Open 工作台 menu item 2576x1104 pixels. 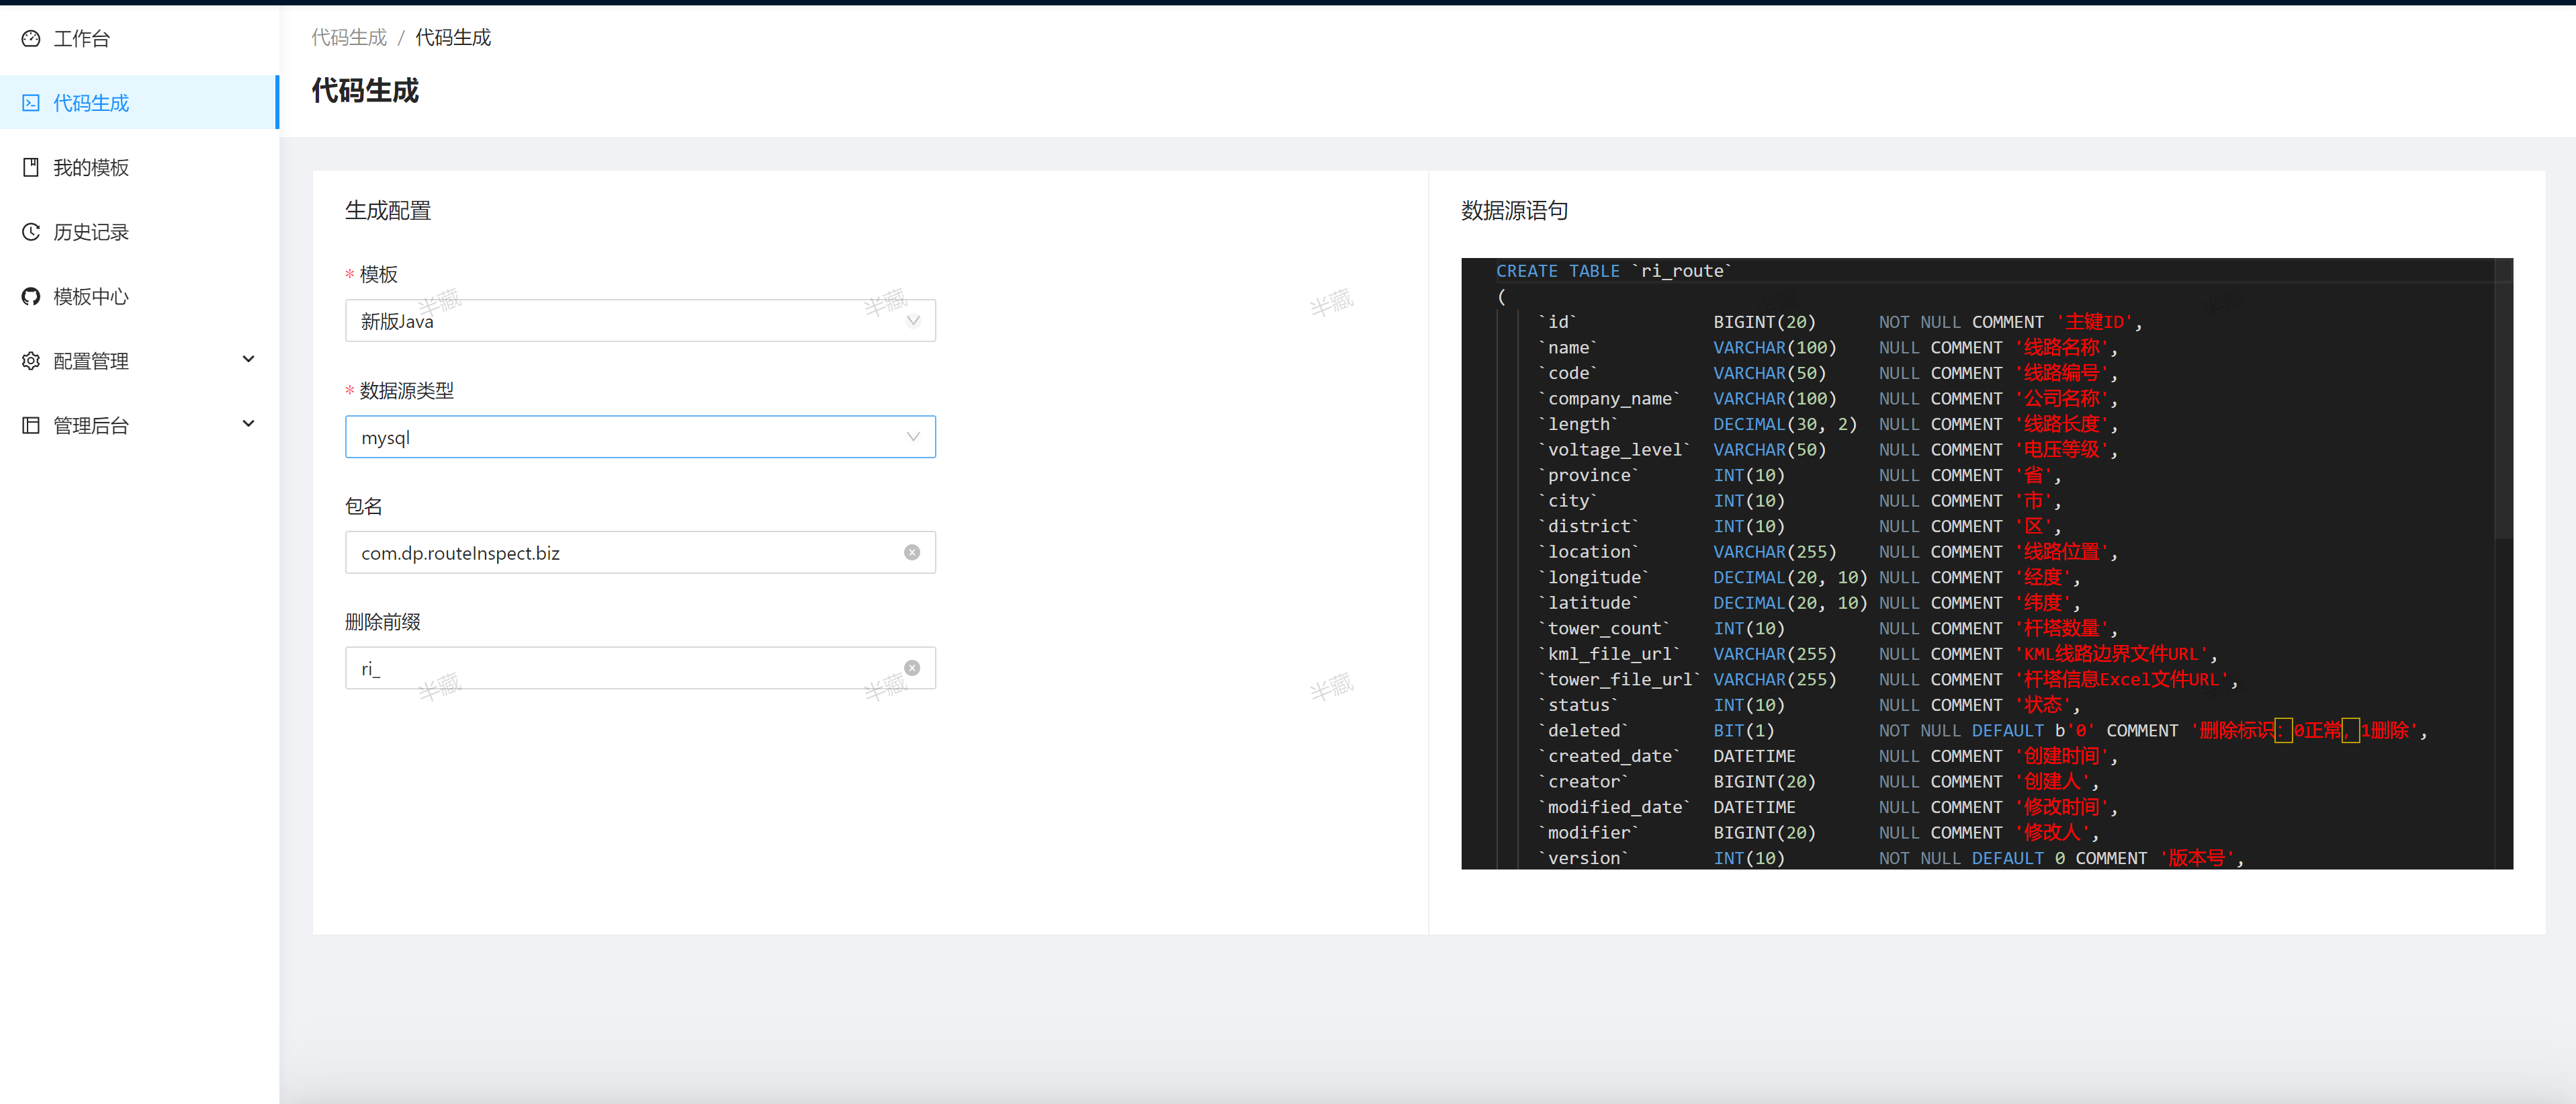[x=139, y=38]
